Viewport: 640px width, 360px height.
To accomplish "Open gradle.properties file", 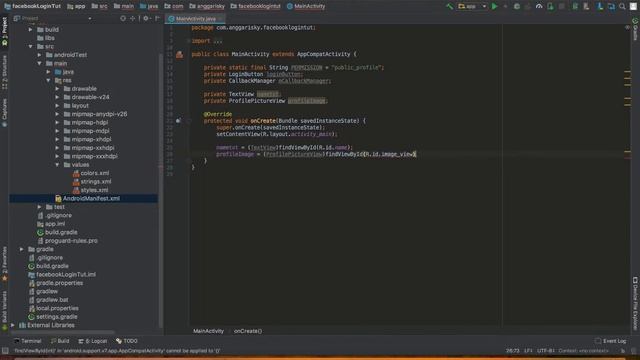I will pos(56,283).
